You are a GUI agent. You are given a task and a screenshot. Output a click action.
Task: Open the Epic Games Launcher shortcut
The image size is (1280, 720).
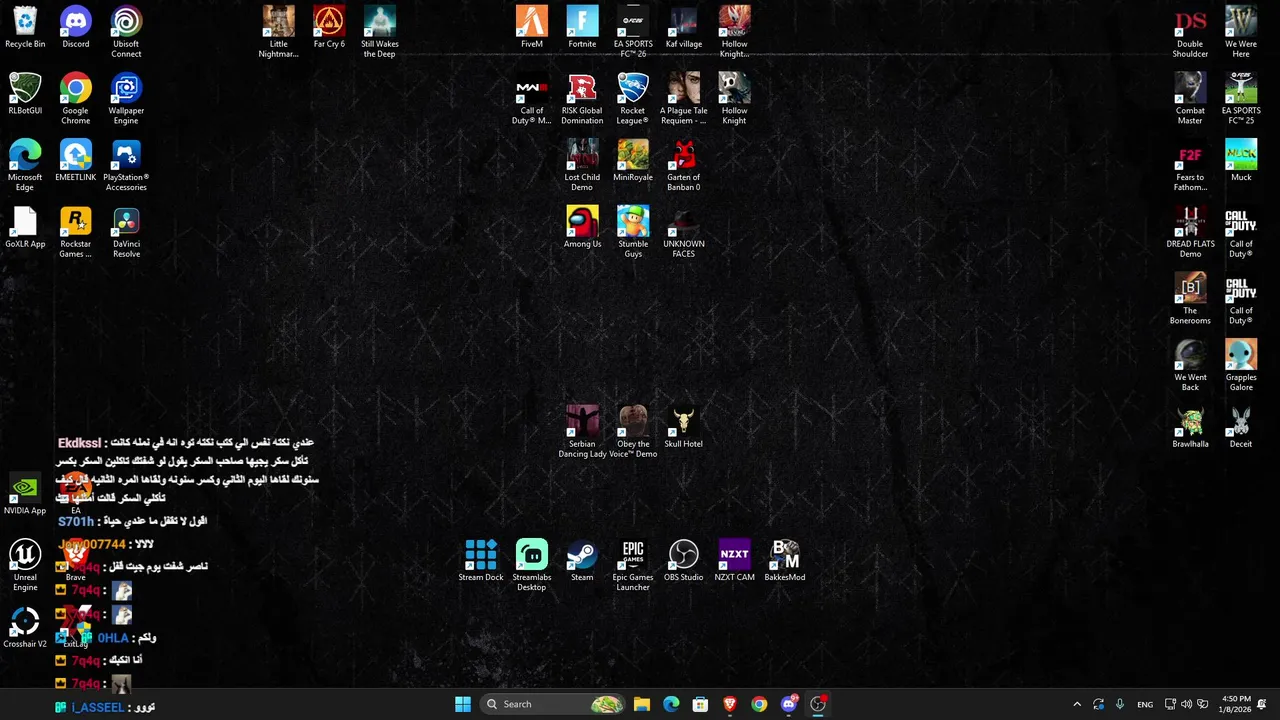633,566
